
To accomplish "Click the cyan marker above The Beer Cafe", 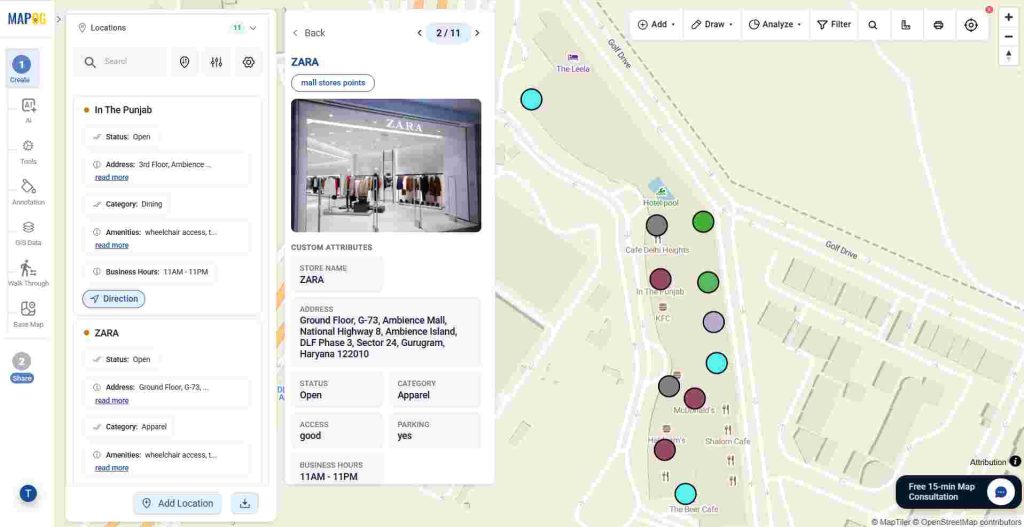I will point(685,494).
